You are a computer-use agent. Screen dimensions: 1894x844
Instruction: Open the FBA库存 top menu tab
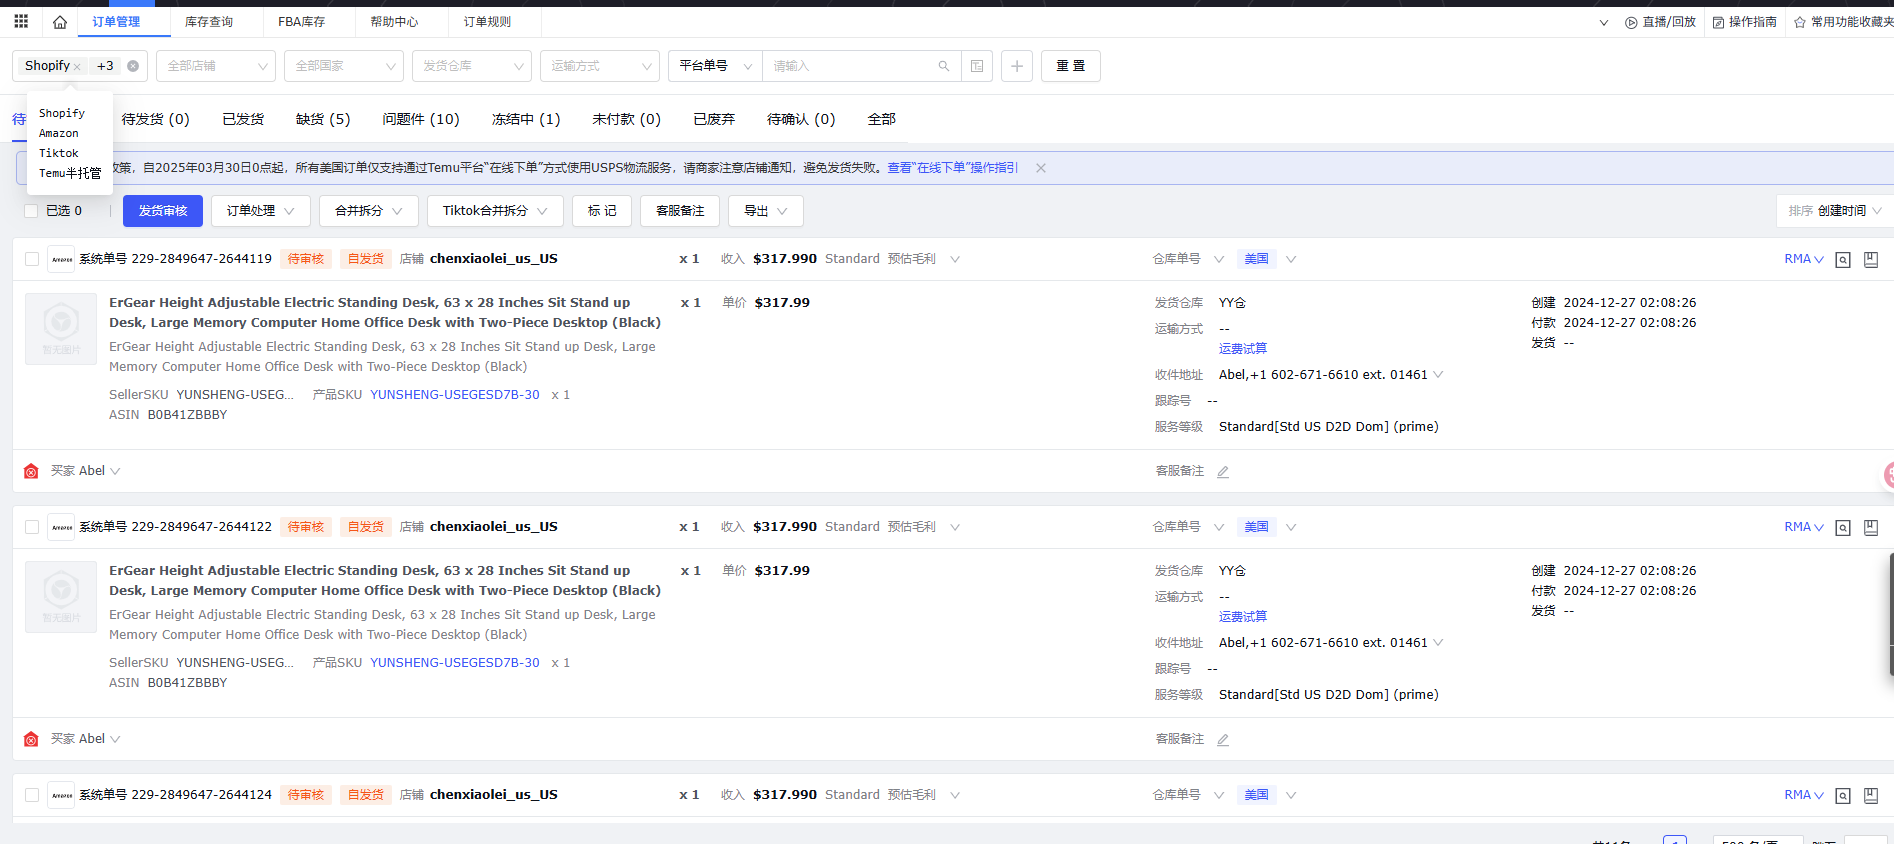pos(301,22)
